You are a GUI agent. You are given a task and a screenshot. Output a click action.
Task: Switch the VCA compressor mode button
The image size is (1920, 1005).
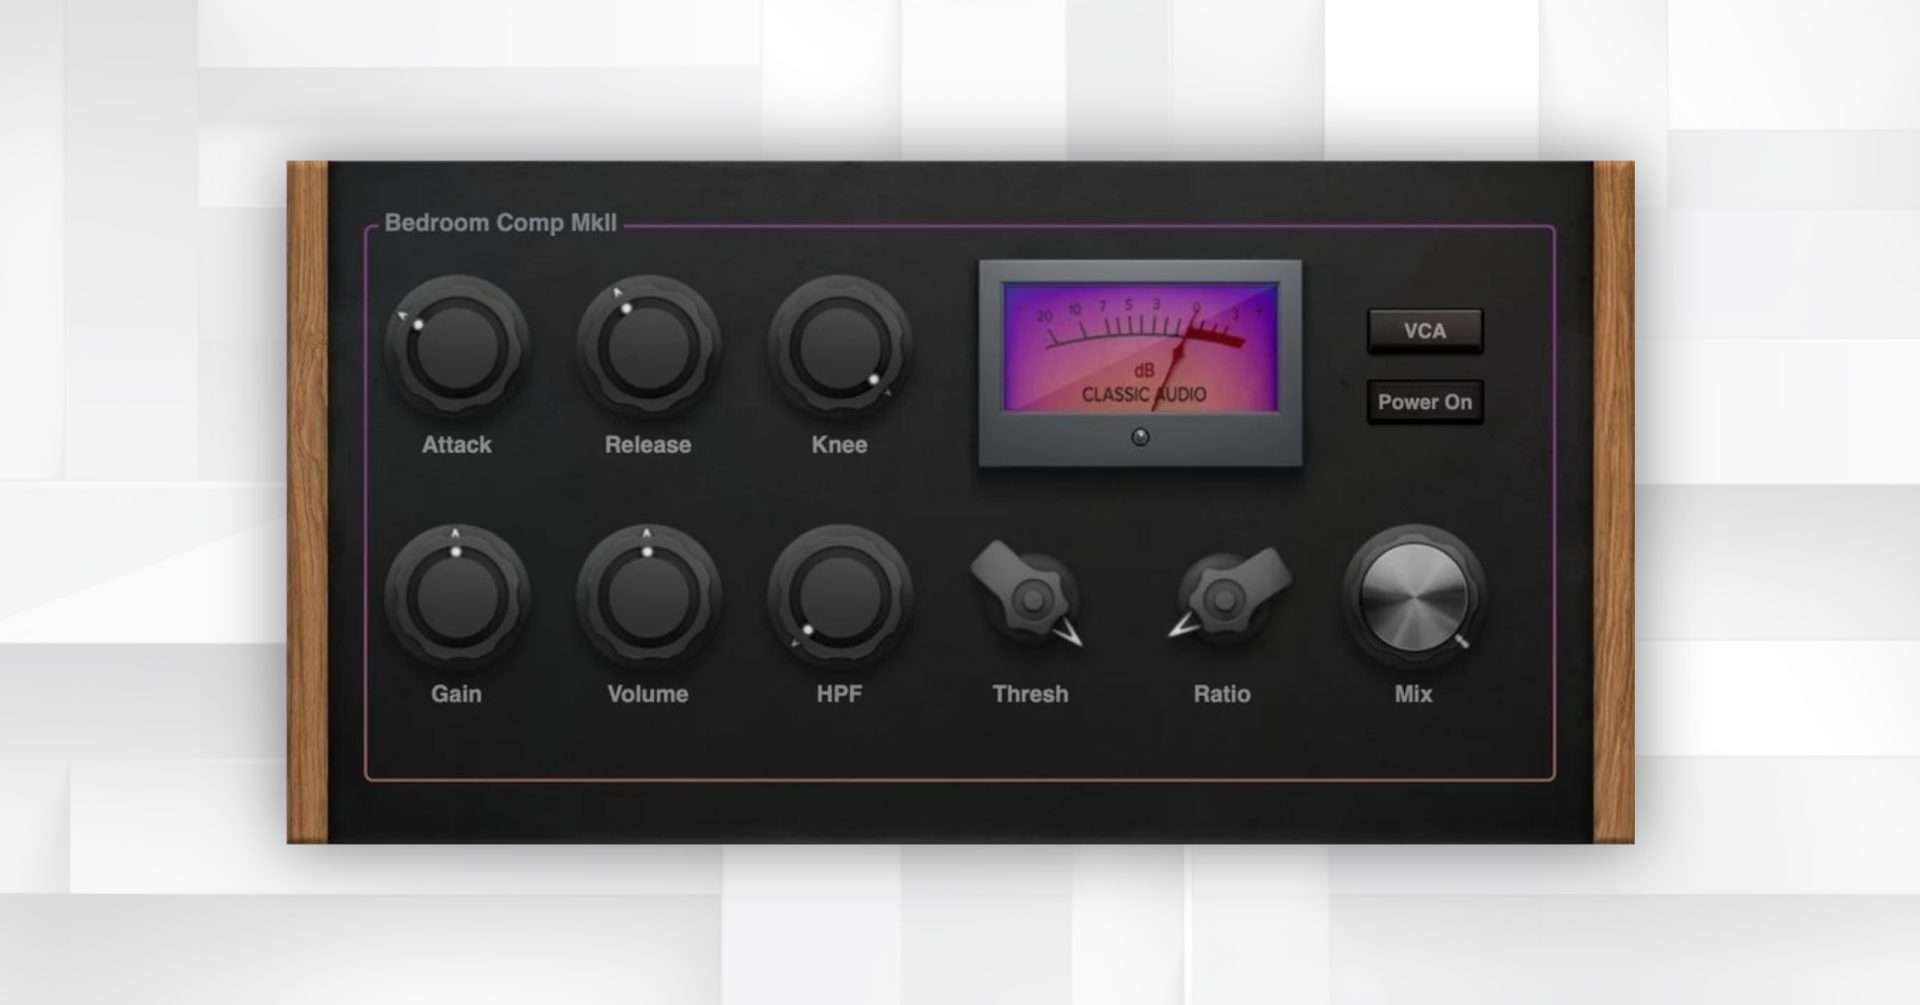pyautogui.click(x=1425, y=331)
